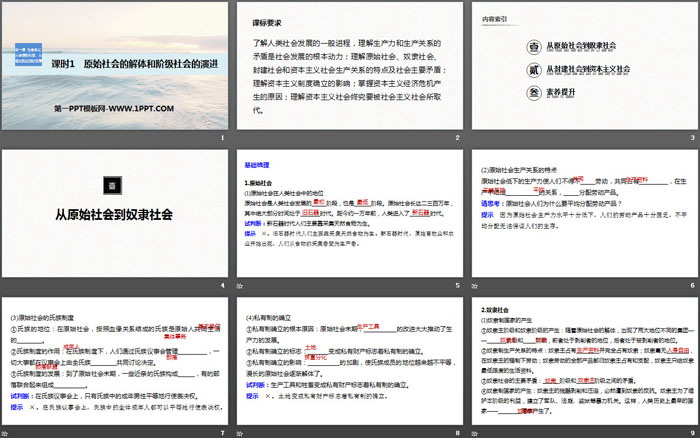The width and height of the screenshot is (700, 438).
Task: Click the black 壹 square icon on slide 4
Action: click(x=114, y=186)
